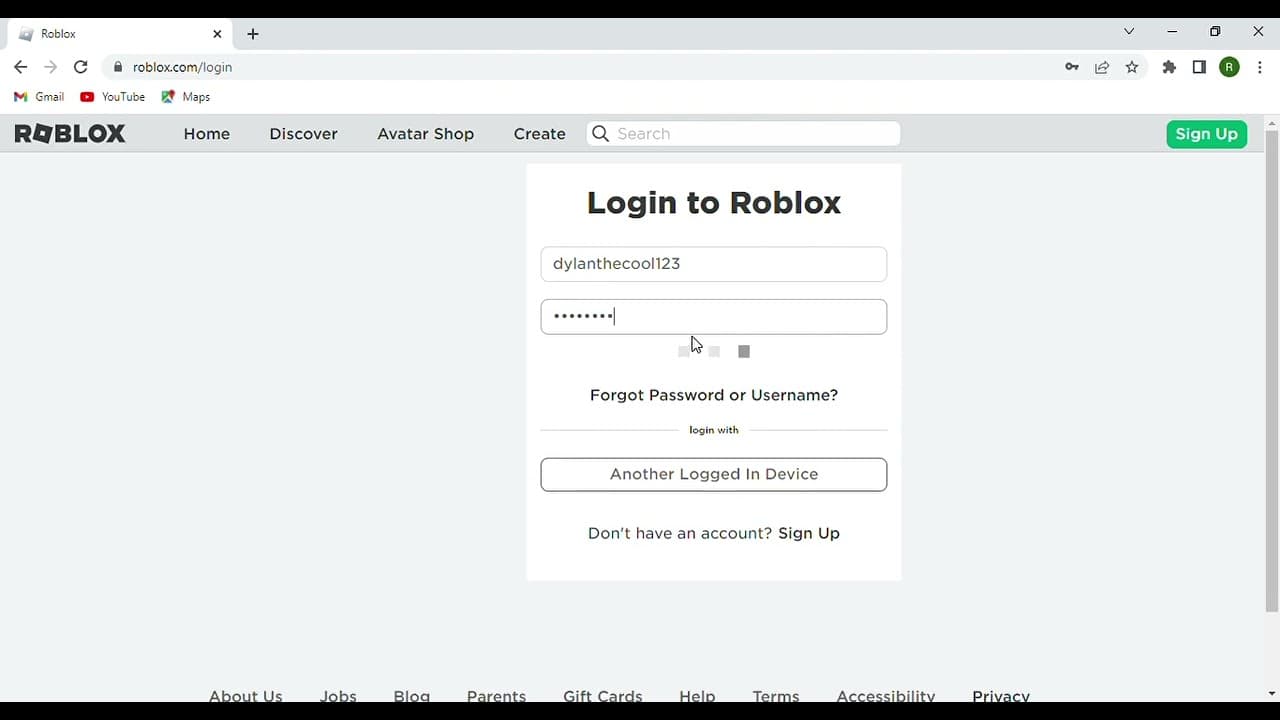Focus the username field with dylanthecool123

[714, 264]
